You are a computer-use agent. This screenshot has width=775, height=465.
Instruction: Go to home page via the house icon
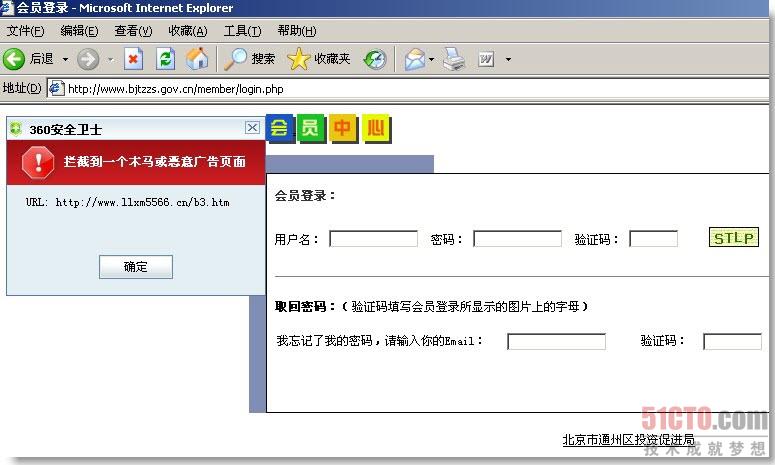click(x=197, y=59)
